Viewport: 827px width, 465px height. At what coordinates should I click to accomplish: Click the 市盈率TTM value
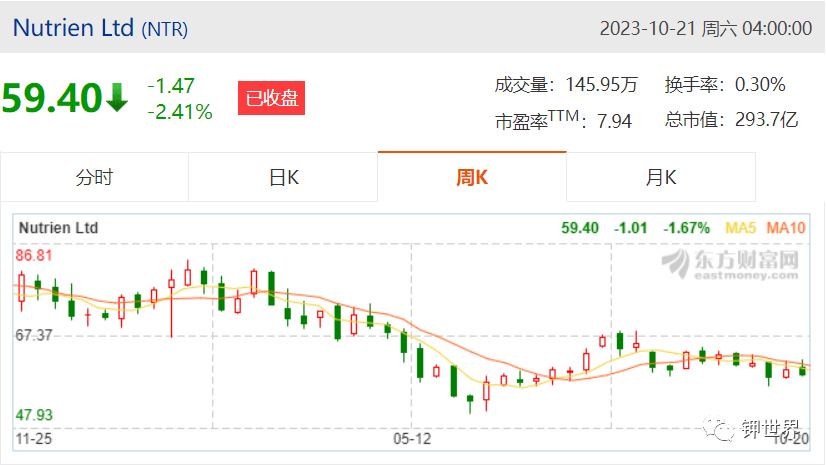coord(614,121)
